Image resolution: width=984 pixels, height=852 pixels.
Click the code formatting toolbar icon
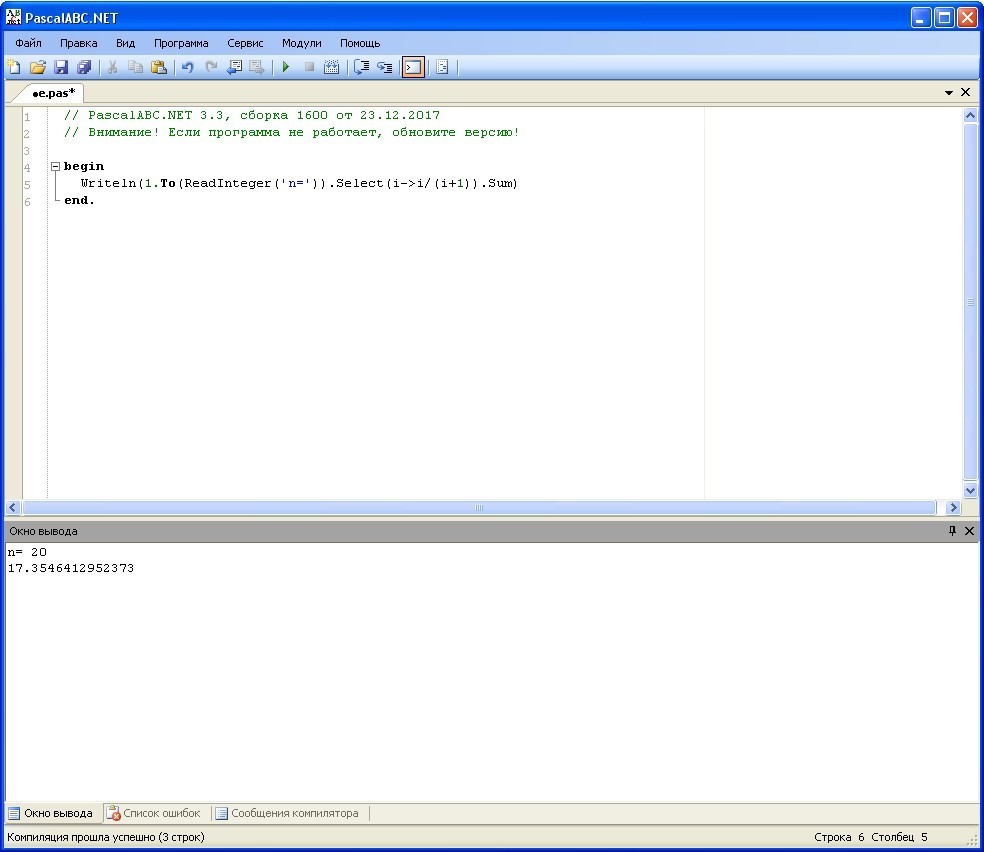(442, 67)
